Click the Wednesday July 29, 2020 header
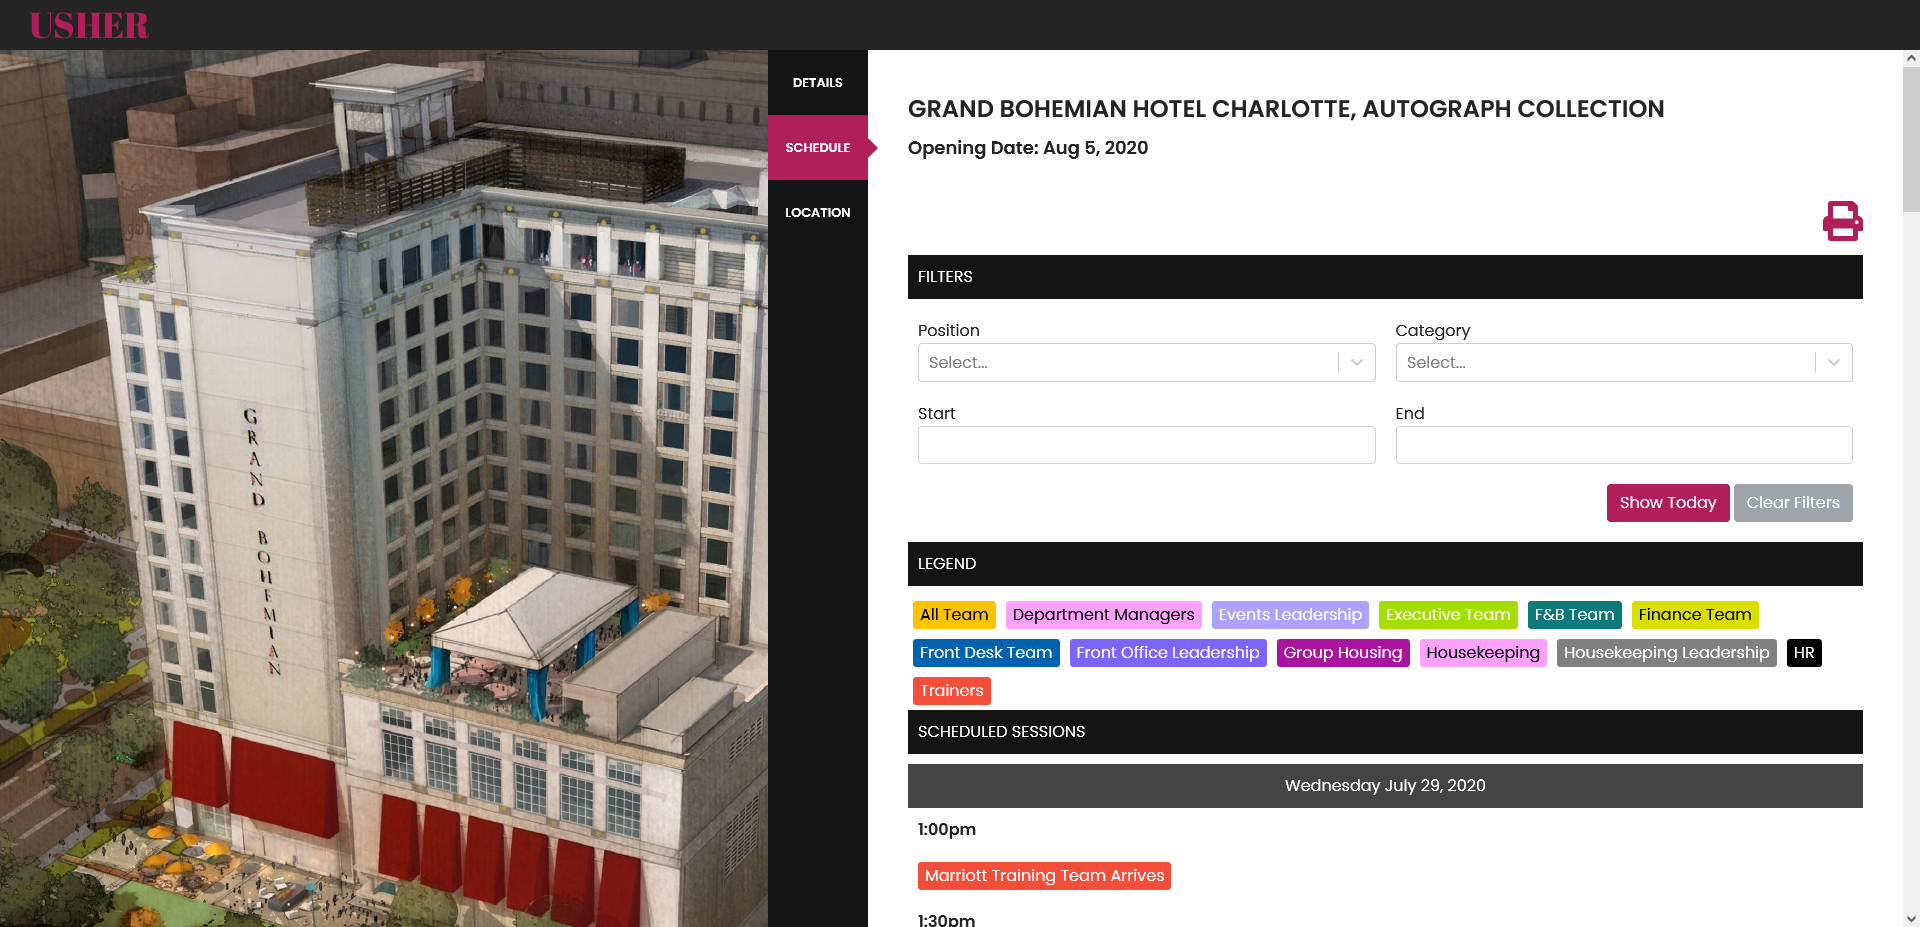Screen dimensions: 1920x927 (1385, 786)
